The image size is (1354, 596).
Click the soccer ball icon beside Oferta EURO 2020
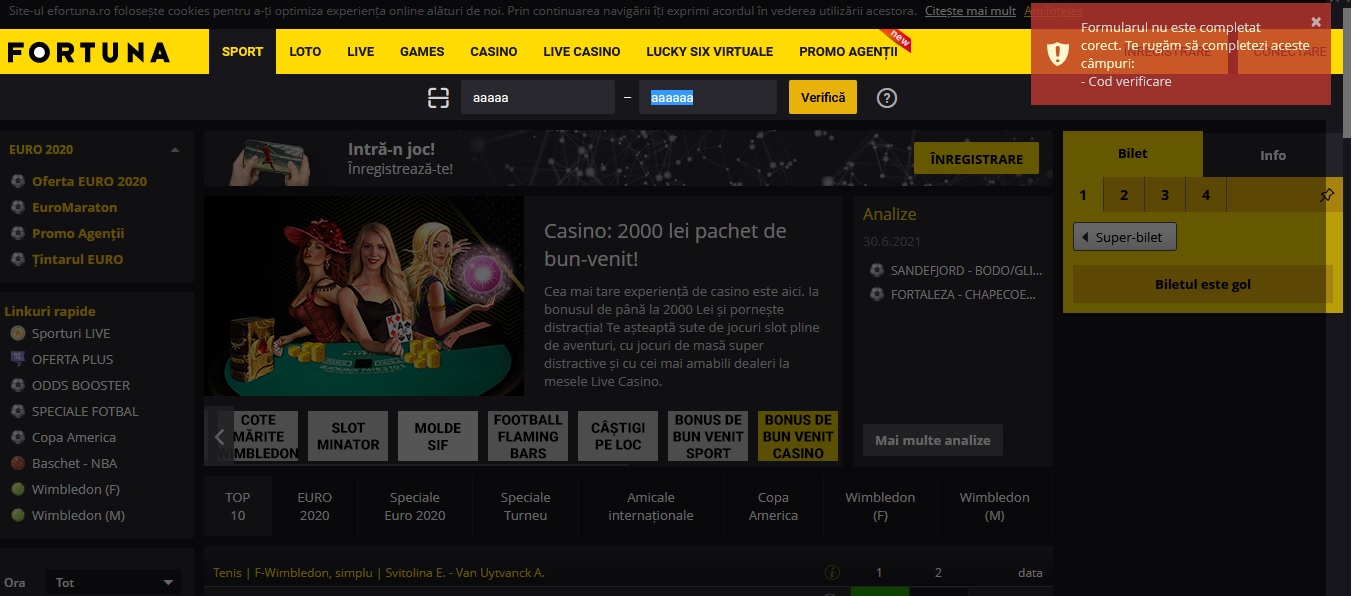[17, 181]
